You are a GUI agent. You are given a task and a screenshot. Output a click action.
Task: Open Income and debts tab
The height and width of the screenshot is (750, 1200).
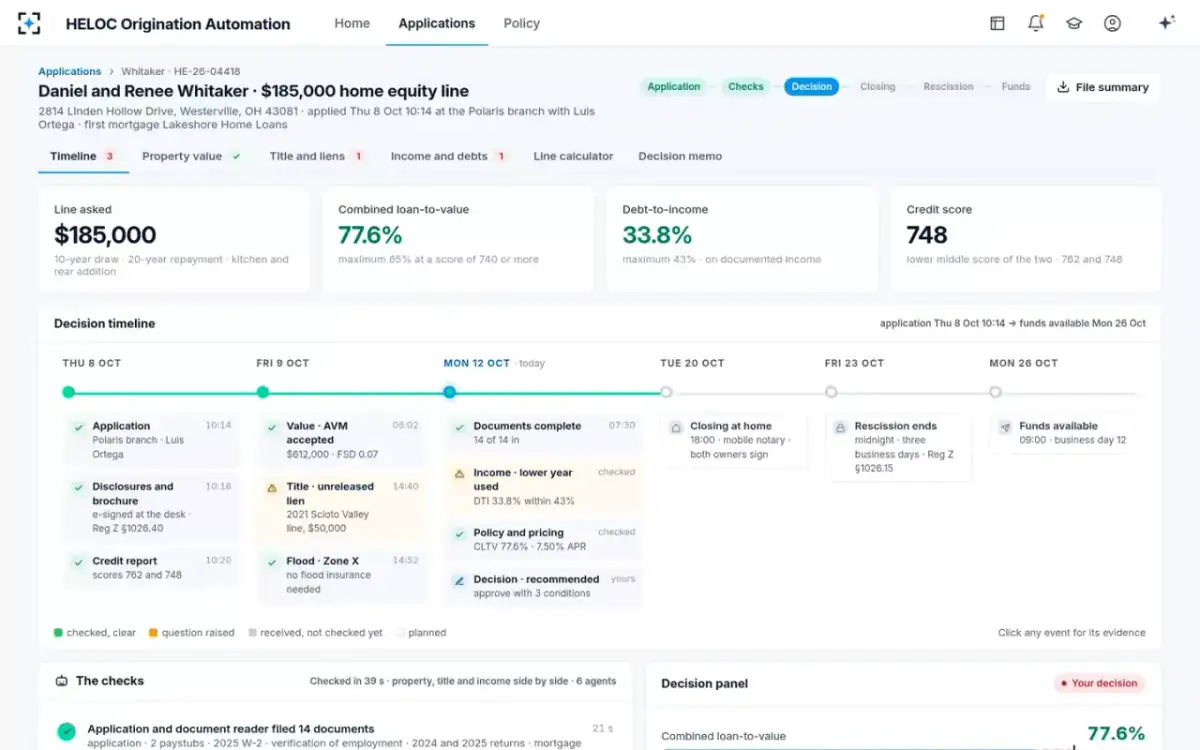[x=448, y=156]
